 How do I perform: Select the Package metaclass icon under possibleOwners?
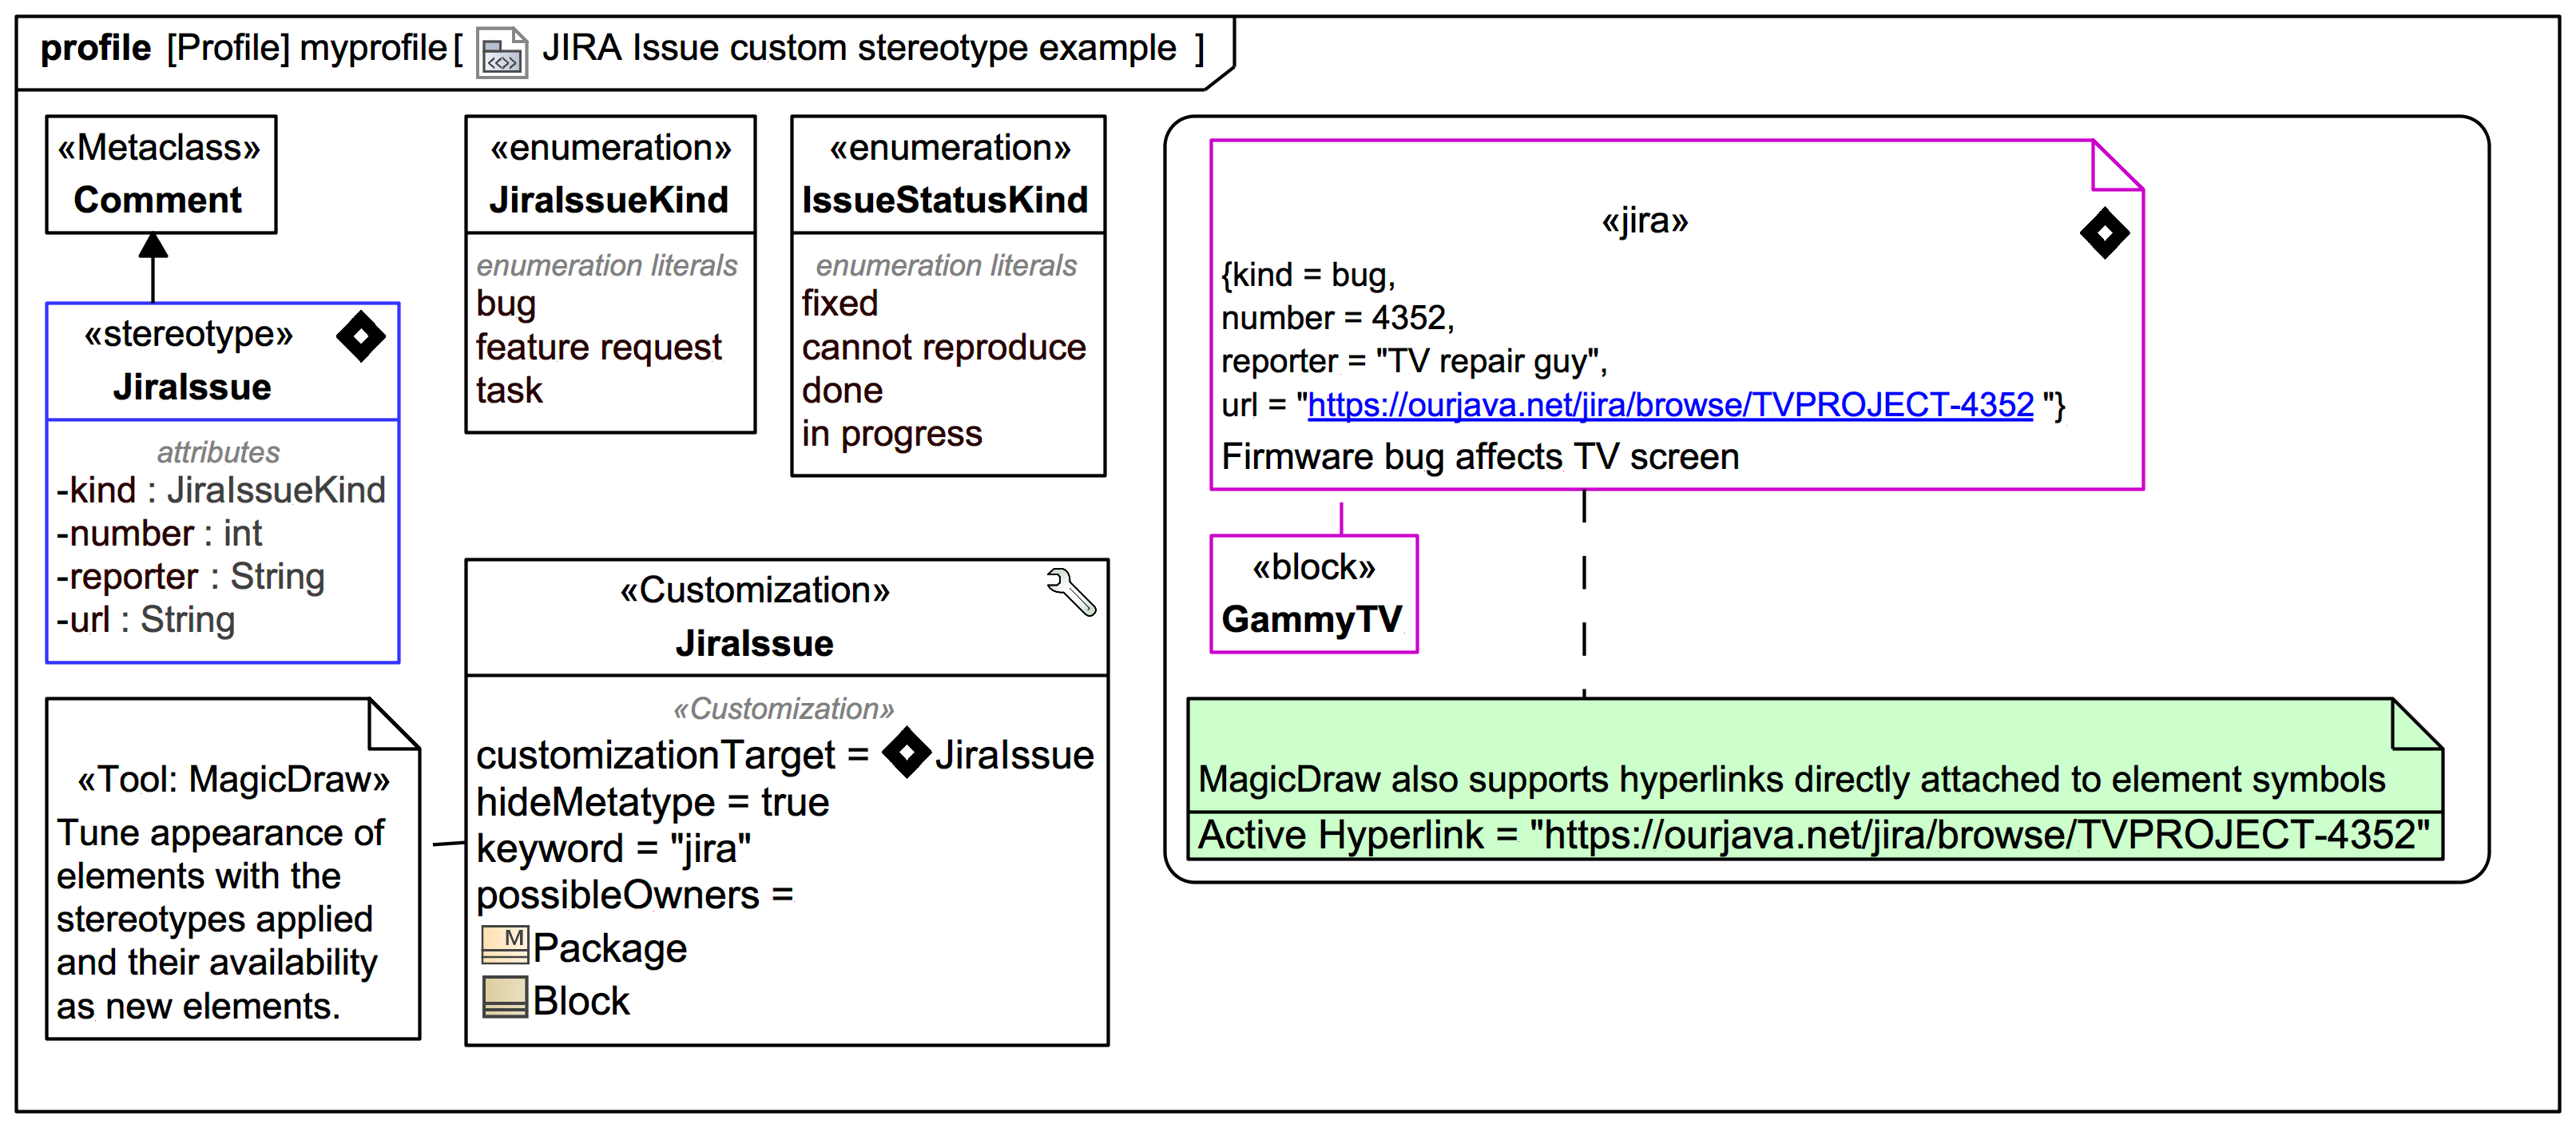click(504, 944)
